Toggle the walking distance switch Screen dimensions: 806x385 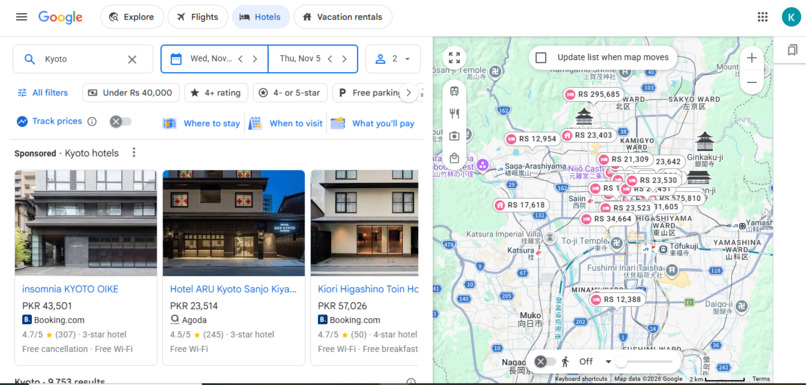[x=545, y=361]
